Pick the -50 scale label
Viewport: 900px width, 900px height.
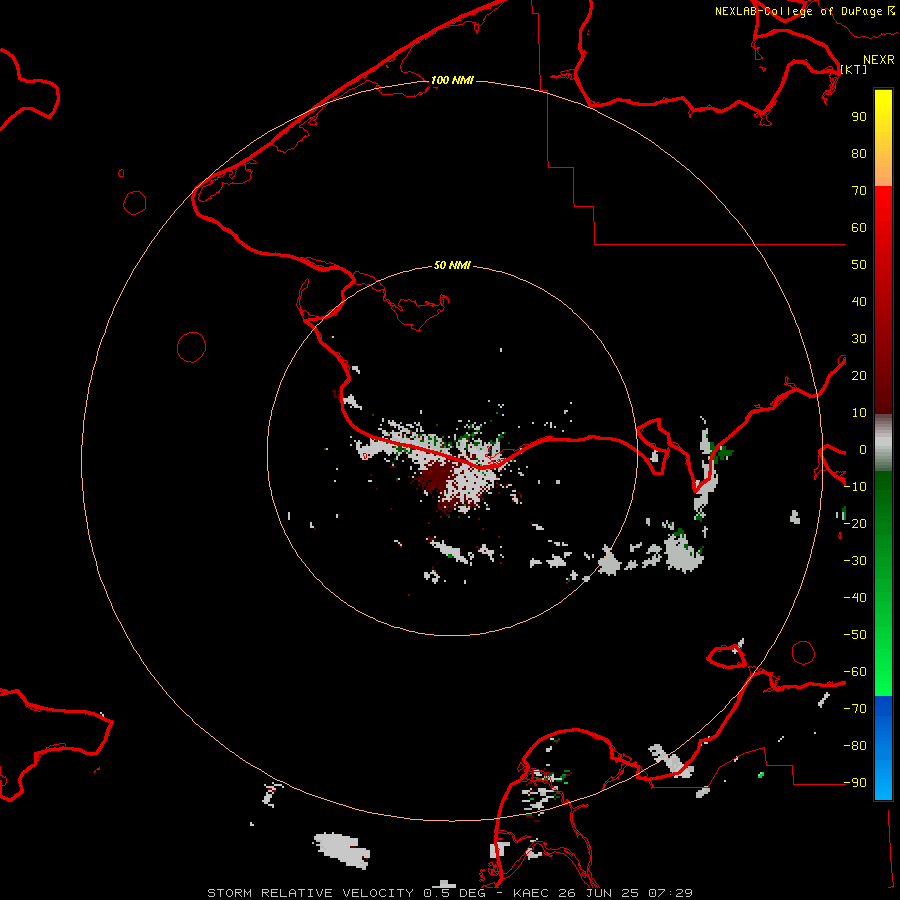(855, 635)
